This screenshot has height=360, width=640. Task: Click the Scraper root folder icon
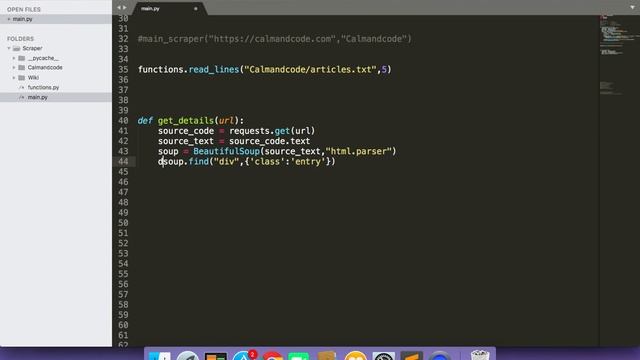[16, 48]
